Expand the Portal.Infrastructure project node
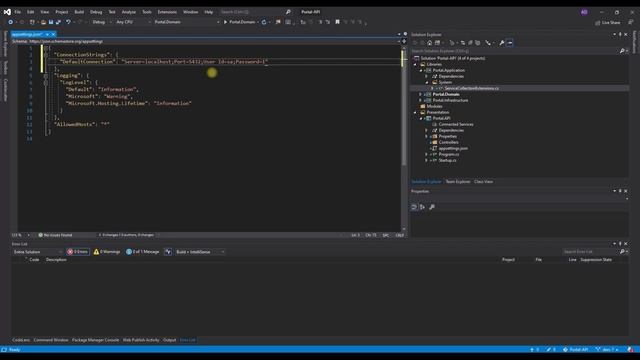 pos(421,100)
